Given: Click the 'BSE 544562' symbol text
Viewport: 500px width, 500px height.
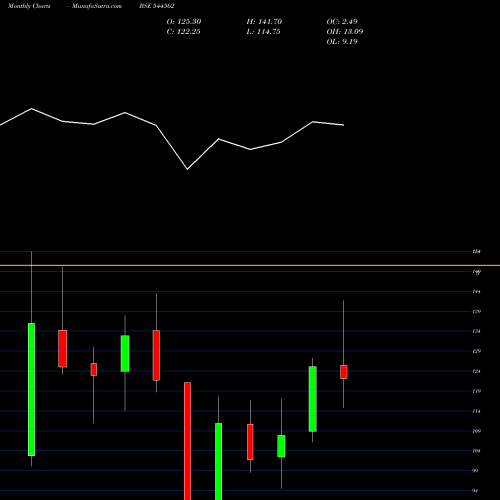Looking at the screenshot, I should pos(157,6).
